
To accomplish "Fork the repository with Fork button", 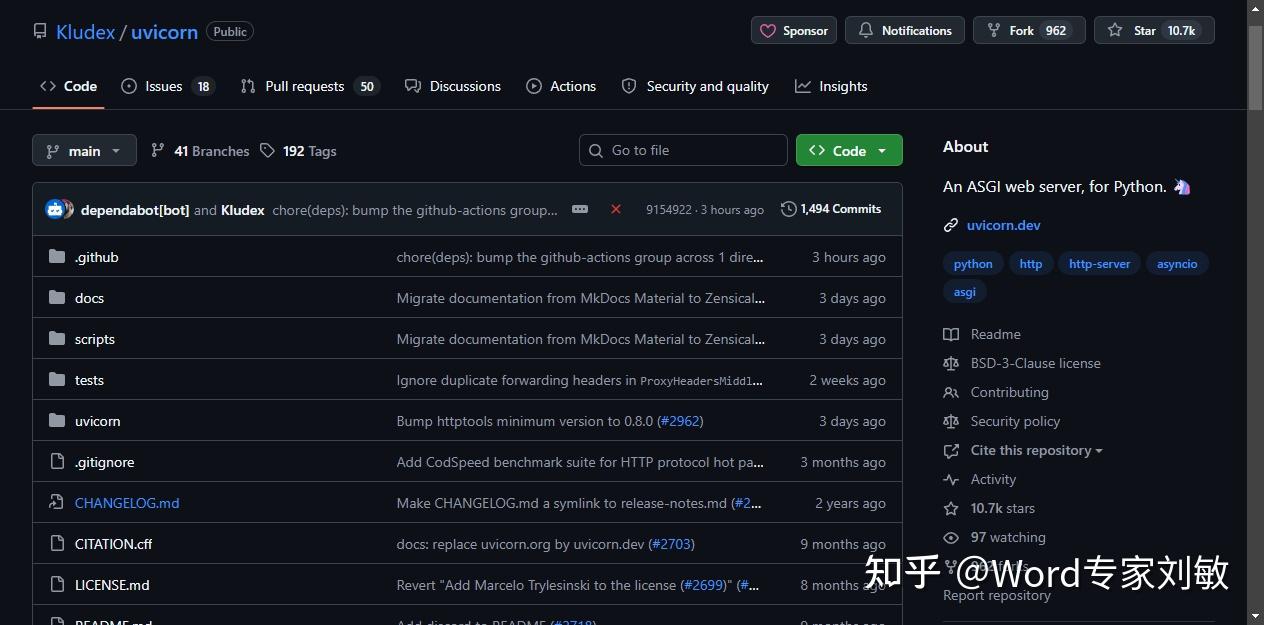I will tap(1029, 30).
